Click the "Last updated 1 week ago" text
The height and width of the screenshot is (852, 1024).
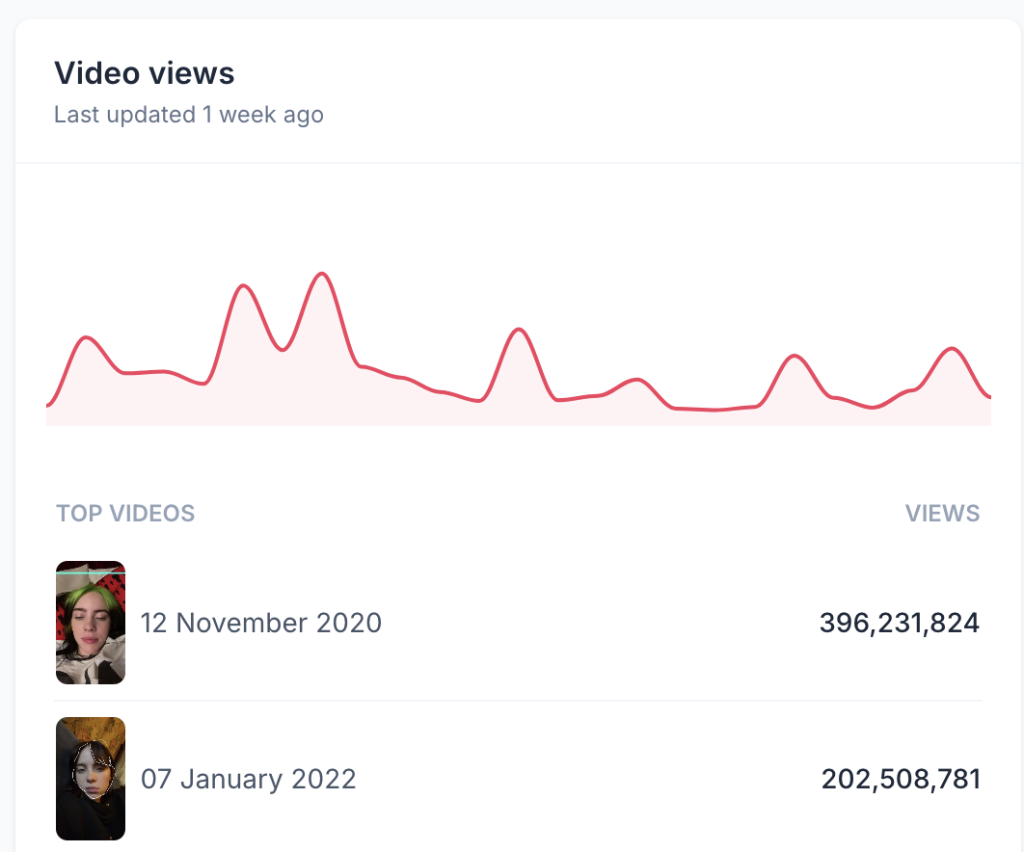coord(188,115)
